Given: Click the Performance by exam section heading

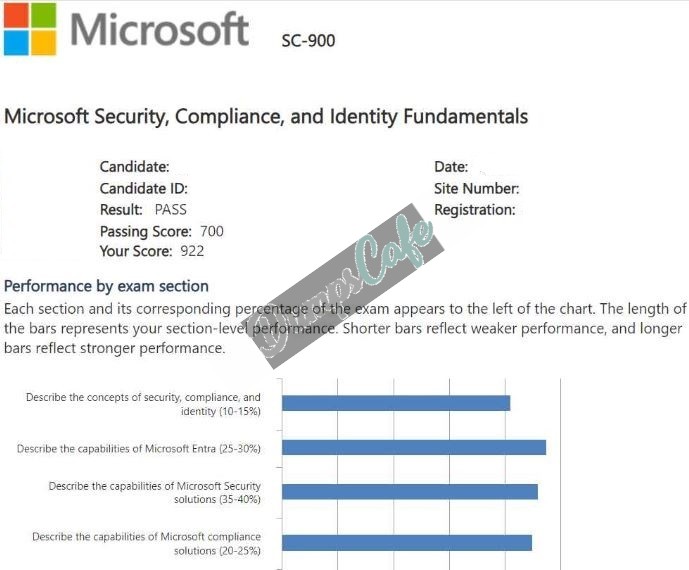Looking at the screenshot, I should coord(106,286).
